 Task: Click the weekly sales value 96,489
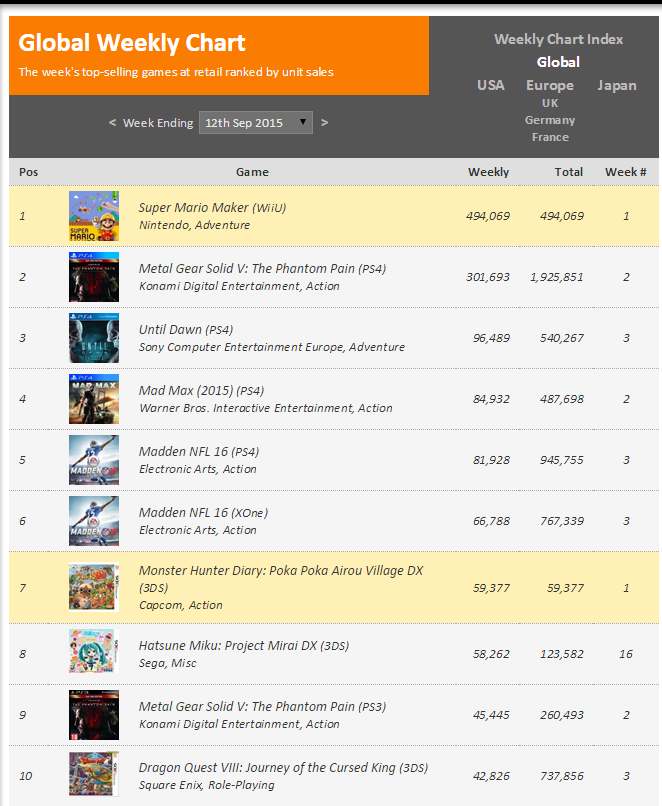pyautogui.click(x=491, y=338)
